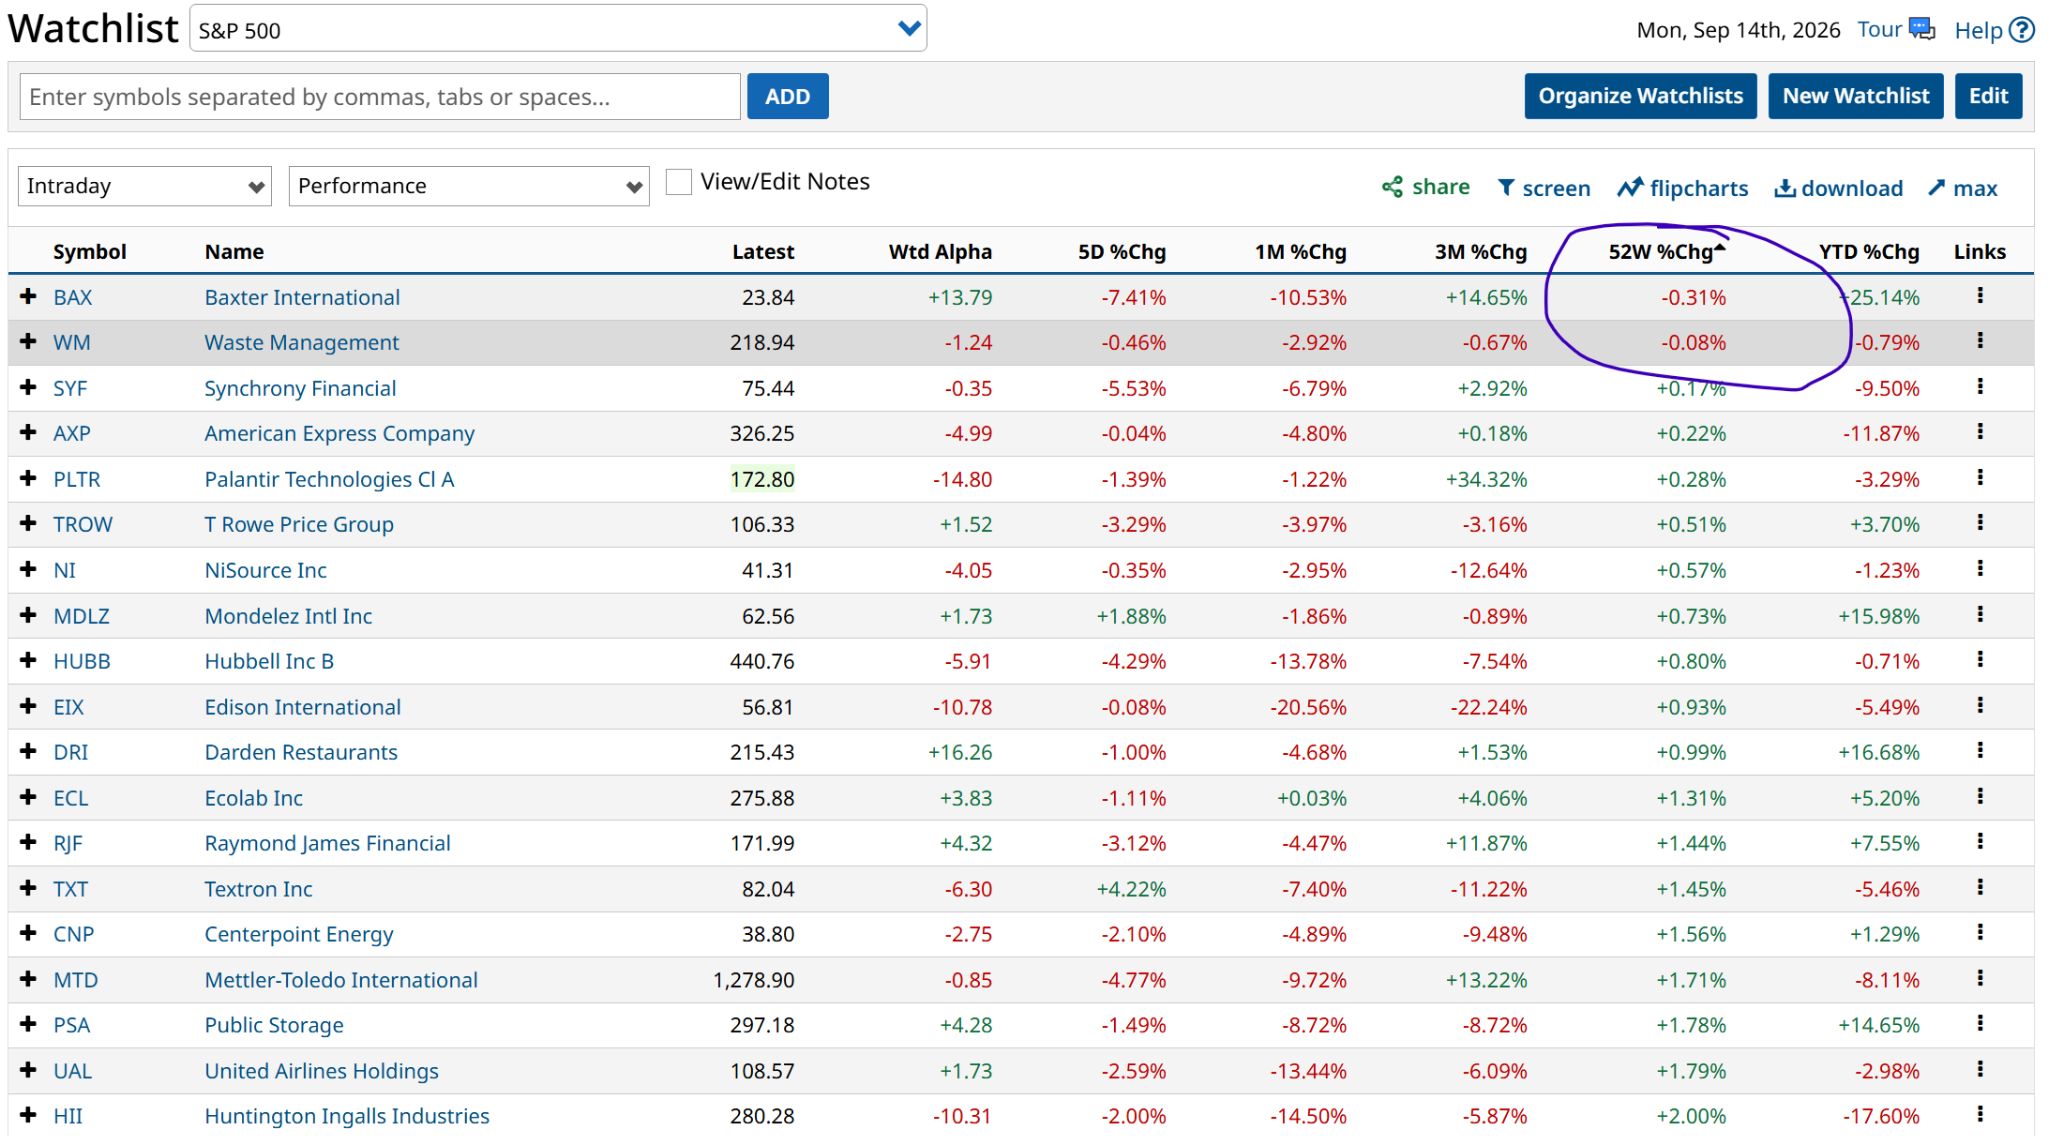Download the watchlist data
This screenshot has height=1136, width=2048.
coord(1838,188)
